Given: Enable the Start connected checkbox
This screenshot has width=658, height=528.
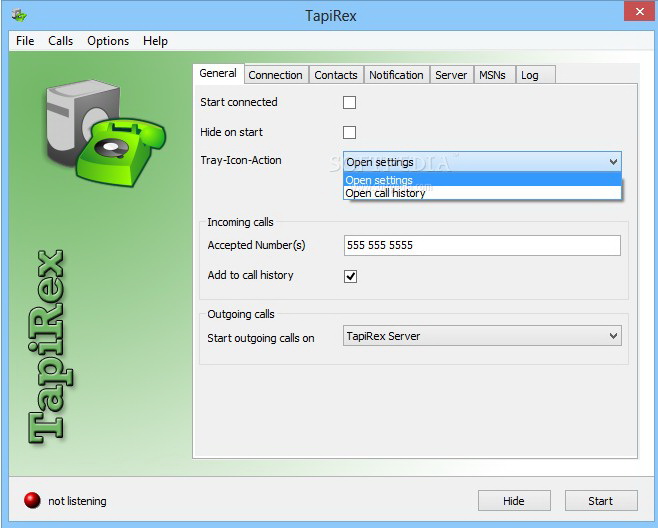Looking at the screenshot, I should [349, 102].
